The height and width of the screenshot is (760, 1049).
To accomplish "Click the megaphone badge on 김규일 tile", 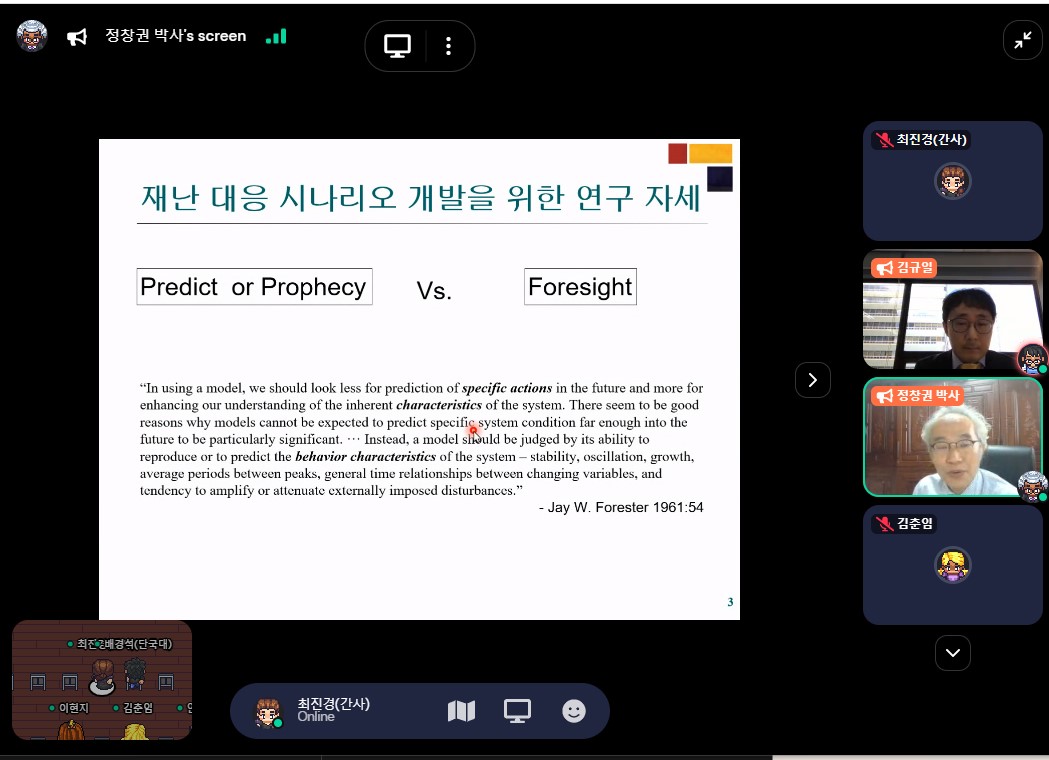I will coord(883,268).
